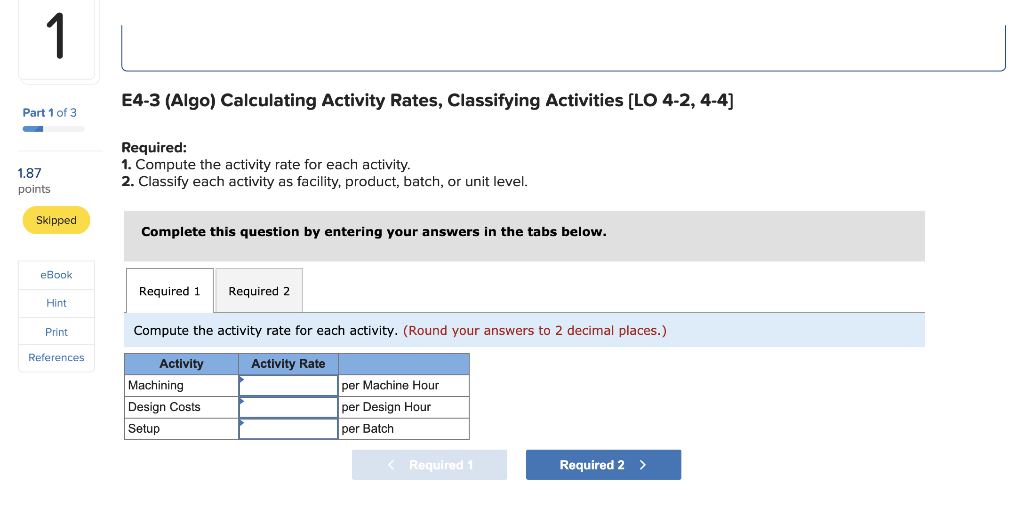Click the disabled Required 1 back button
Image resolution: width=1024 pixels, height=507 pixels.
click(429, 465)
